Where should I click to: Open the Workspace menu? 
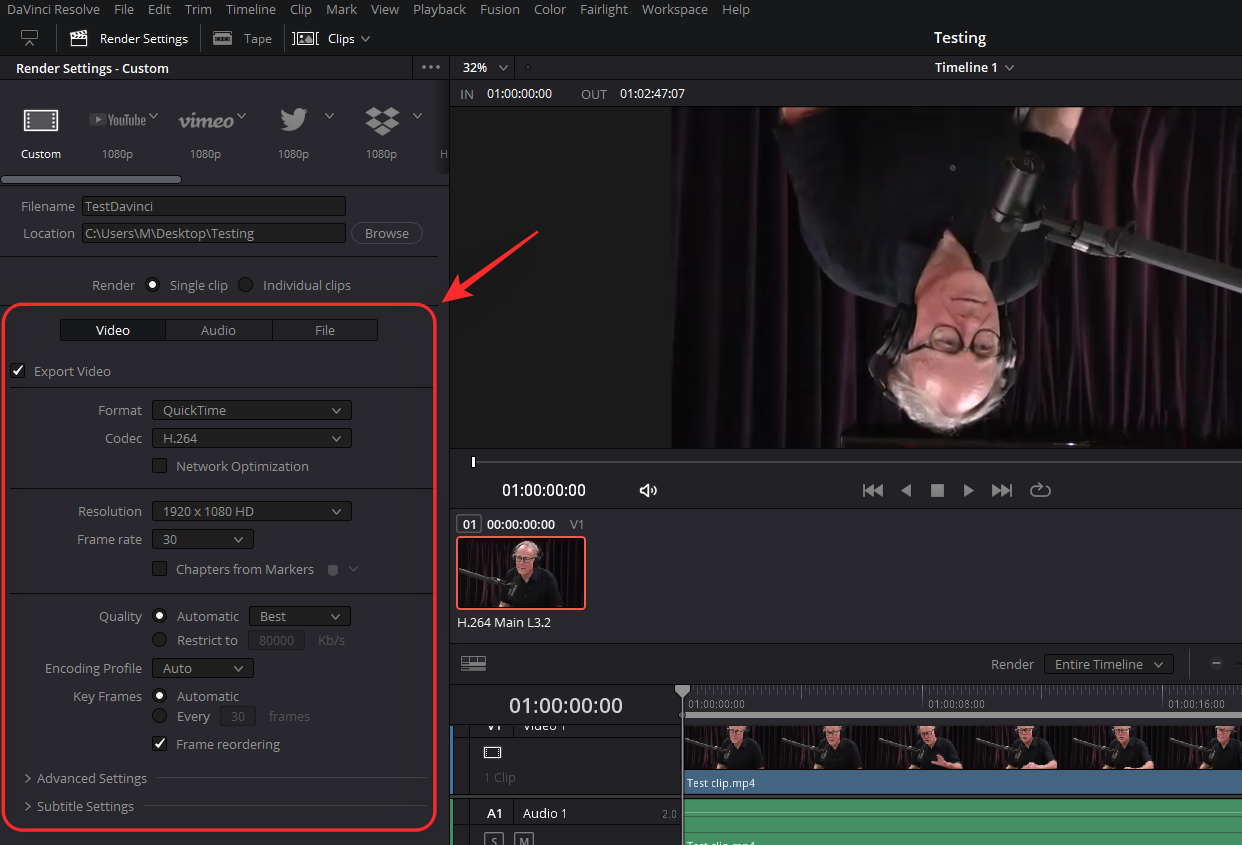click(x=675, y=9)
